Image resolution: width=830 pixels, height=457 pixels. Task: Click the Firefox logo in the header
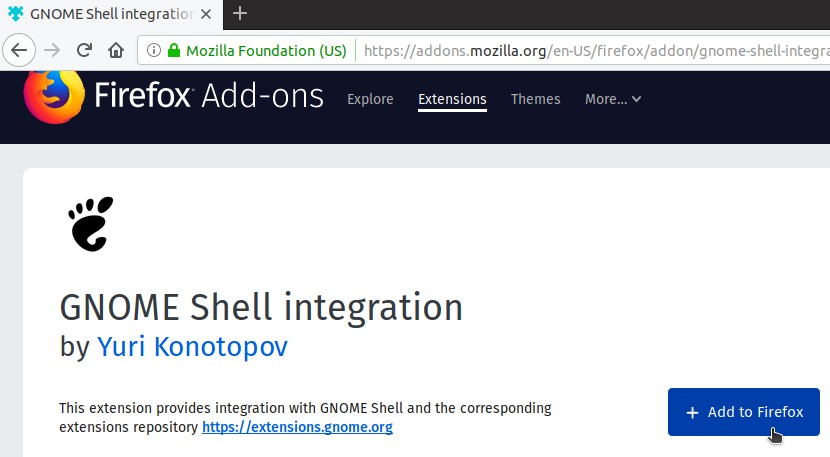click(x=54, y=96)
